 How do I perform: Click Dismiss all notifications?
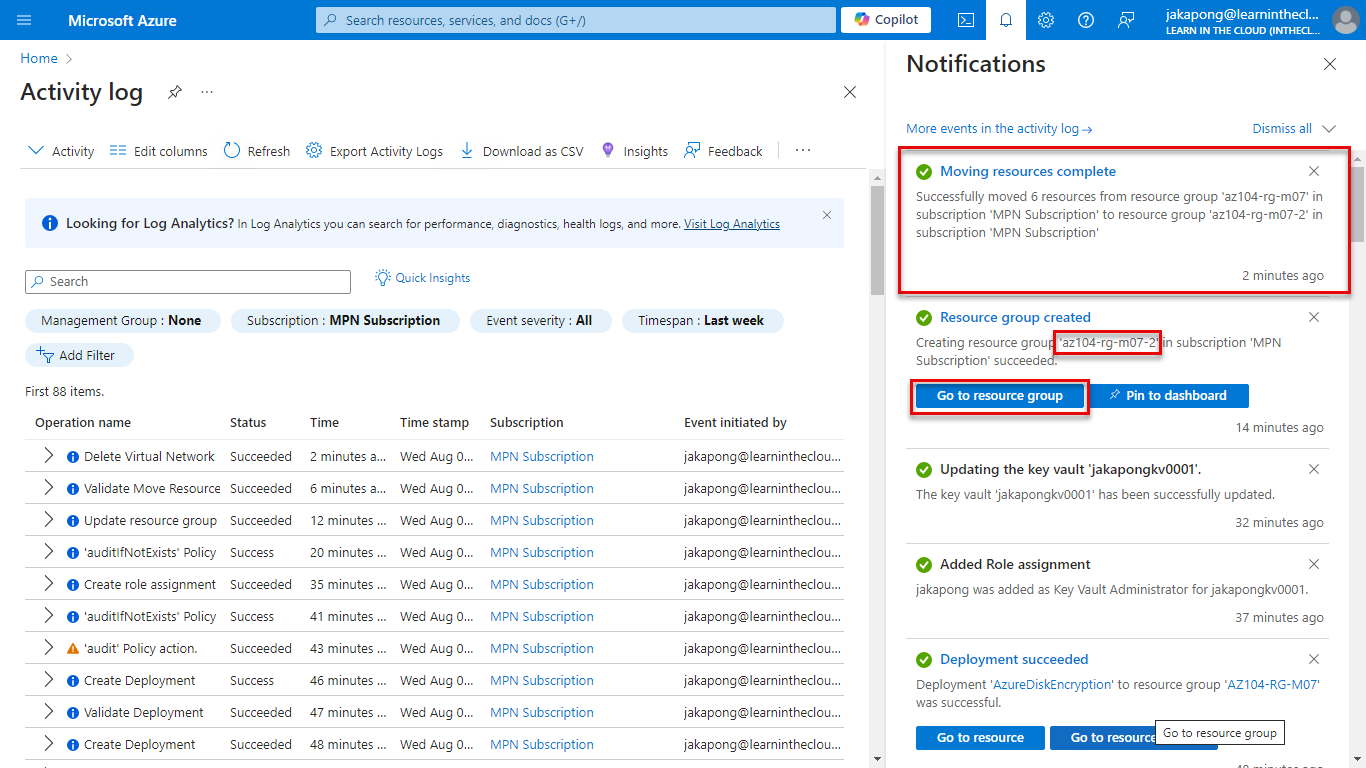coord(1282,129)
